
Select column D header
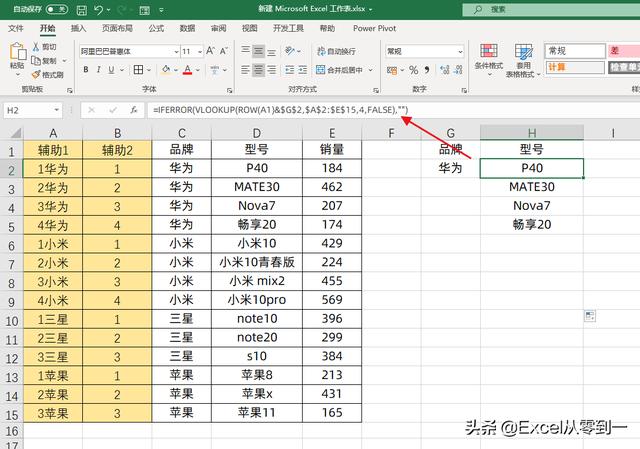pos(257,133)
